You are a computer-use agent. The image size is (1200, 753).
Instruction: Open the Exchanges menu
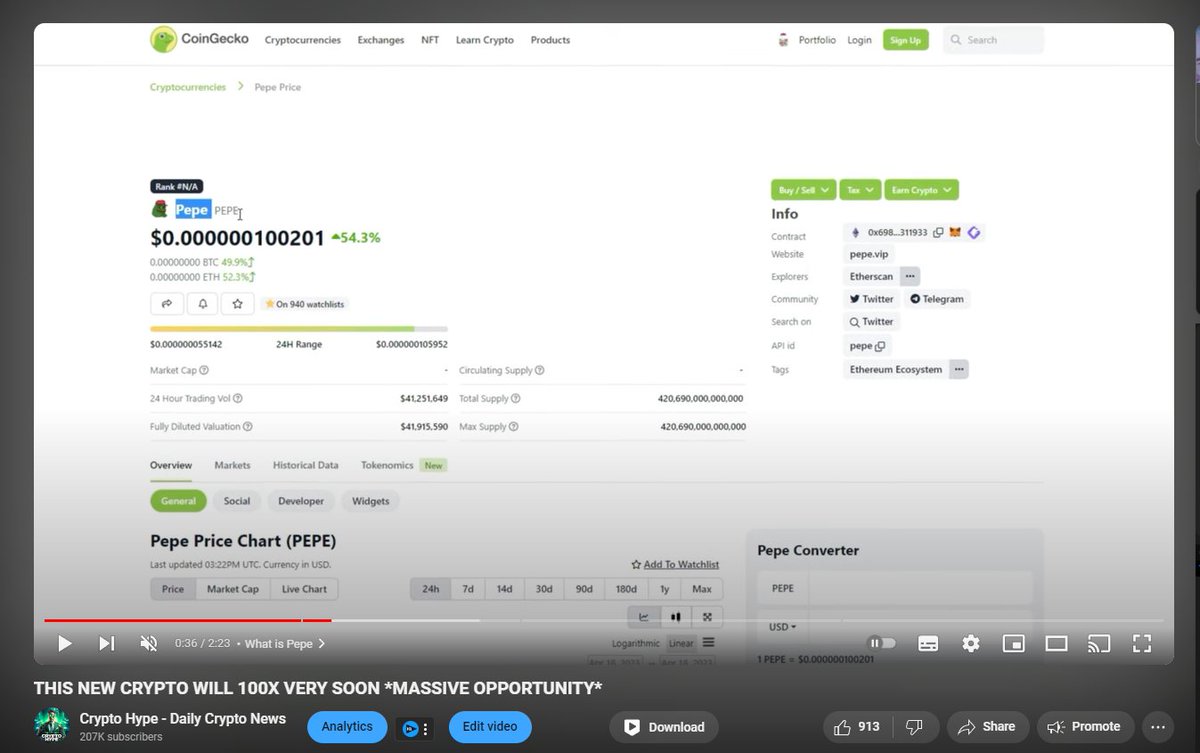pos(381,40)
